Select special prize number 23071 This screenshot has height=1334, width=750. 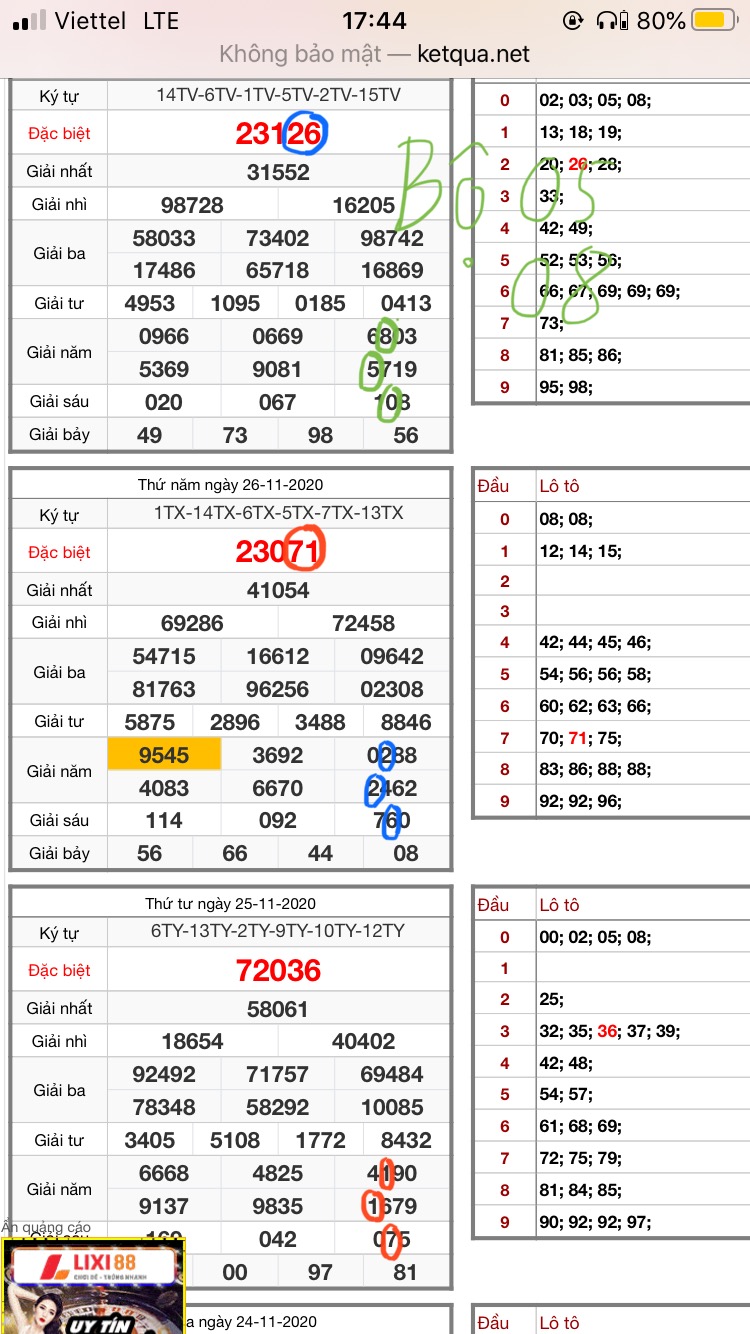click(x=278, y=552)
